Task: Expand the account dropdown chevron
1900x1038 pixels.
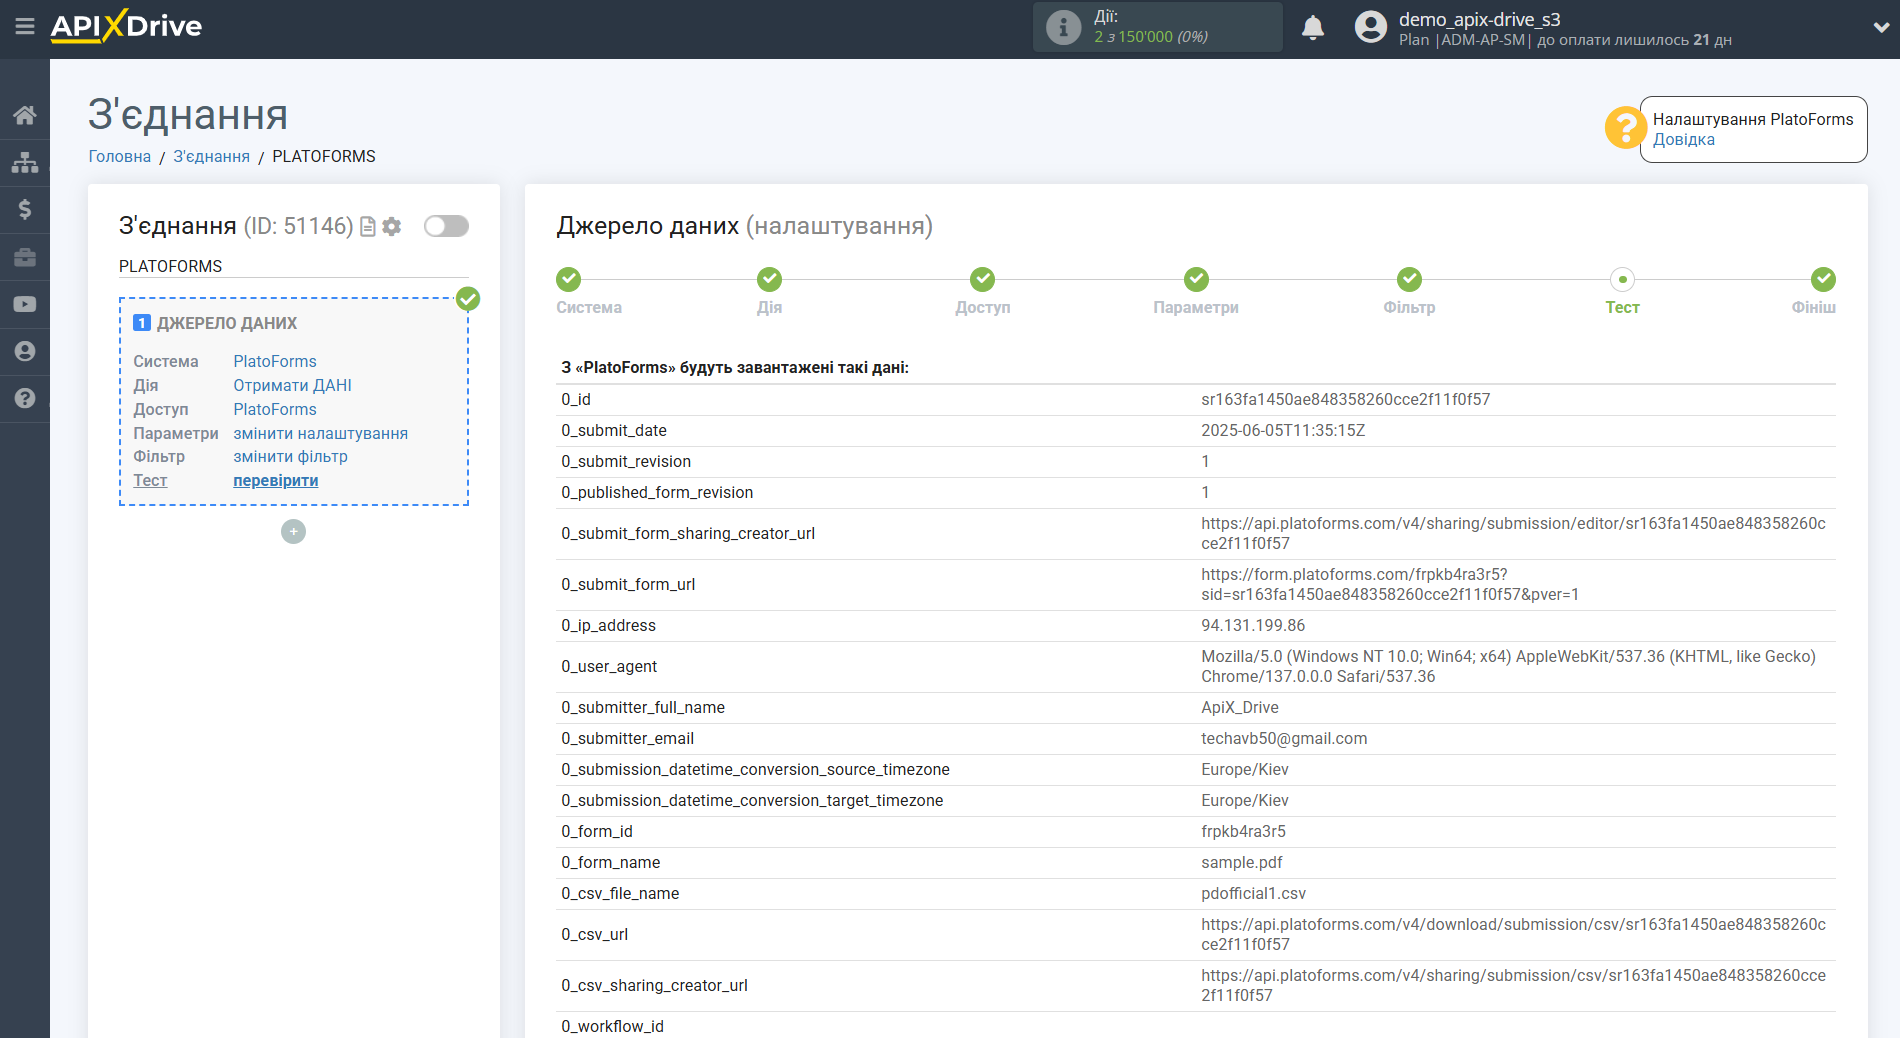Action: 1880,28
